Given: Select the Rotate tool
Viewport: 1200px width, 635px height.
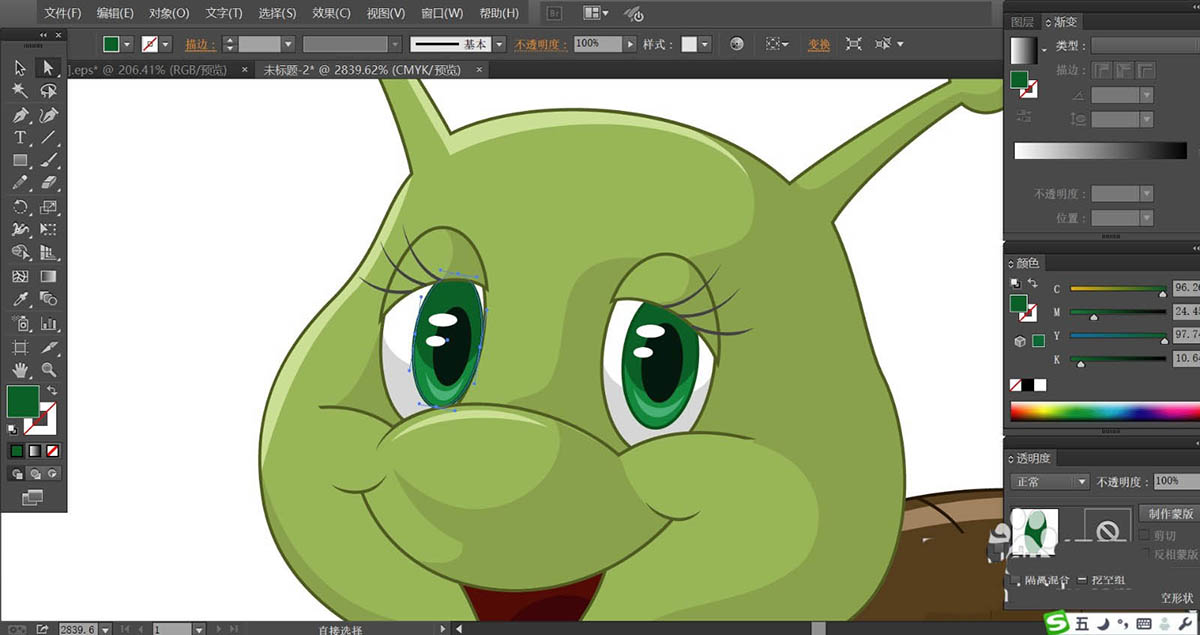Looking at the screenshot, I should (x=20, y=207).
